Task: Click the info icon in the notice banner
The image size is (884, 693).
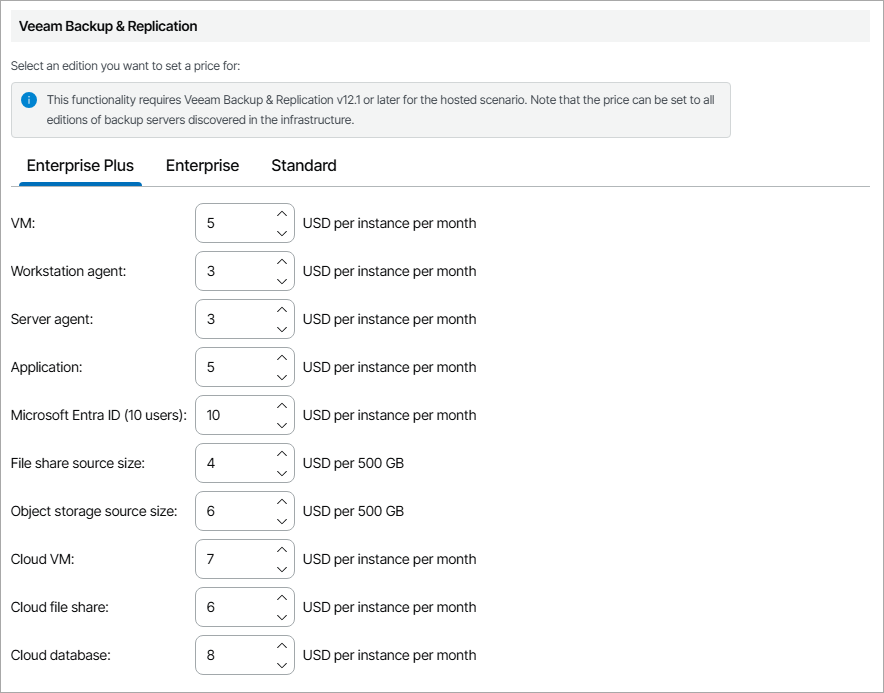Action: click(29, 100)
